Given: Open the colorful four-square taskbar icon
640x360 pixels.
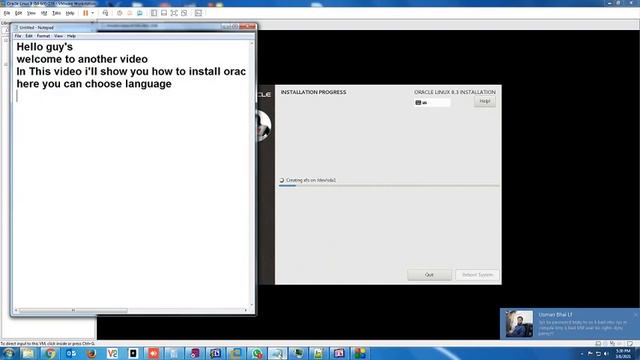Looking at the screenshot, I should pyautogui.click(x=360, y=353).
